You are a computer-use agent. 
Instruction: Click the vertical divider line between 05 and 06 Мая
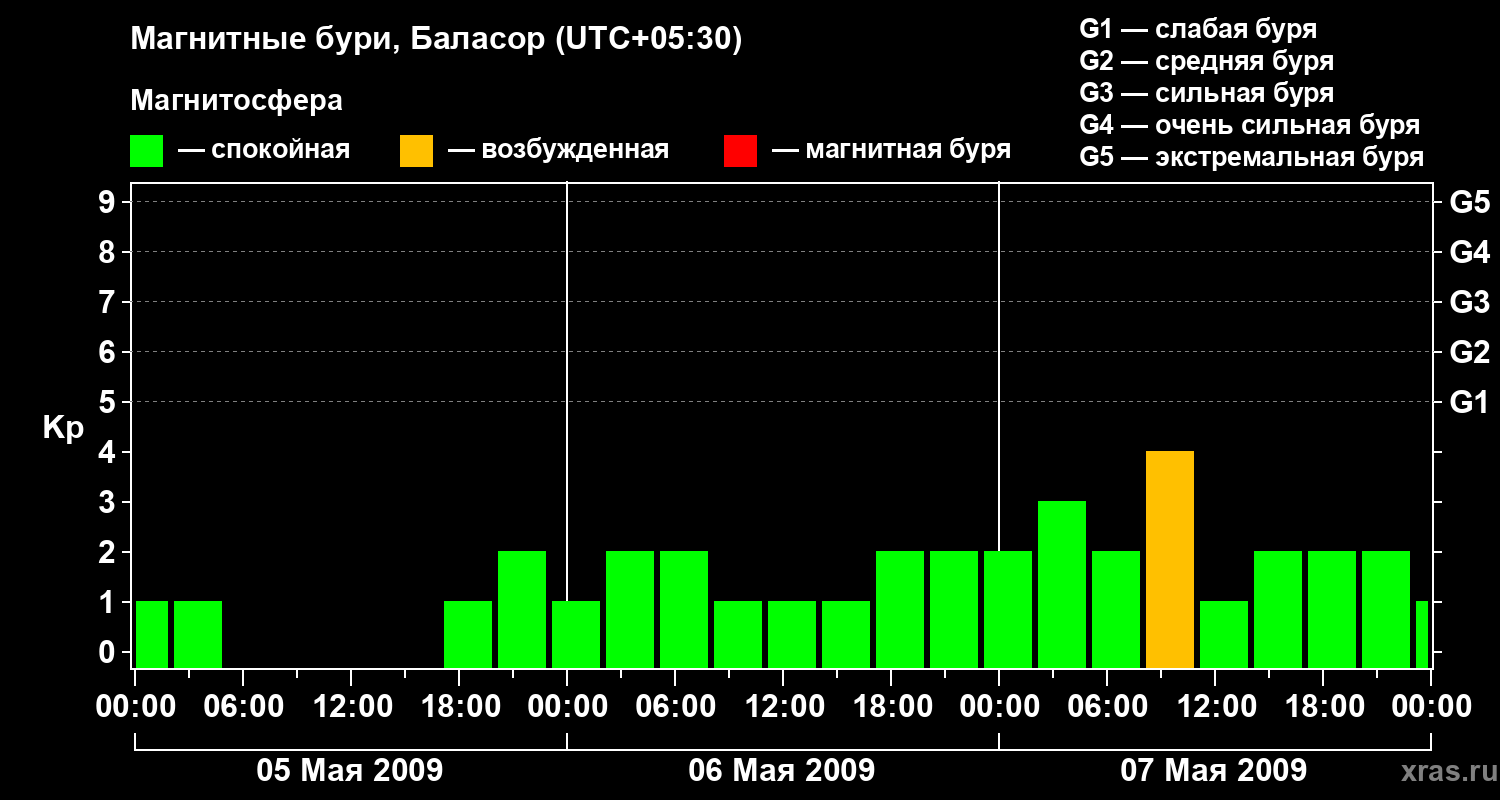[567, 425]
